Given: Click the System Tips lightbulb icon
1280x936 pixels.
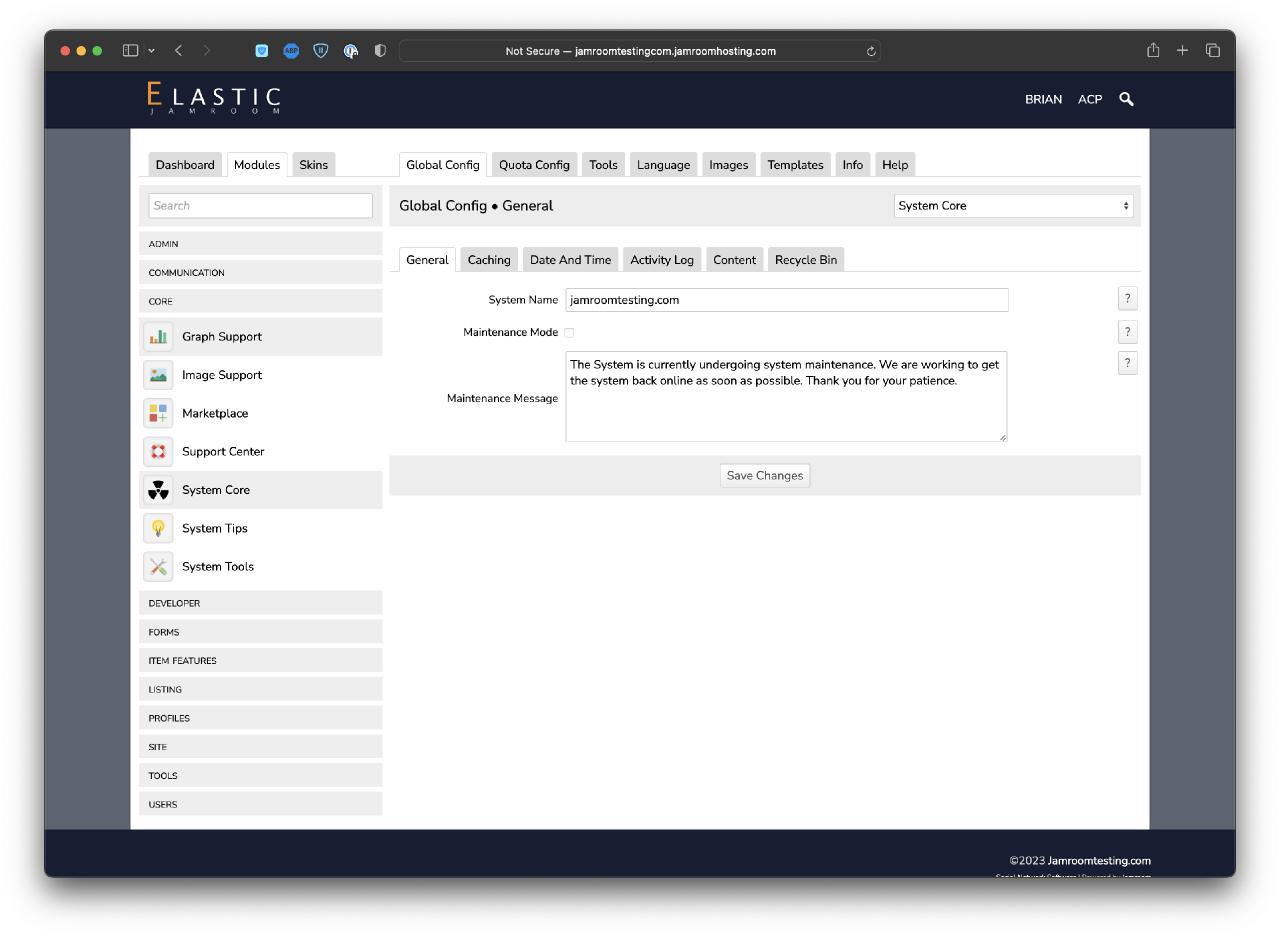Looking at the screenshot, I should click(x=158, y=528).
